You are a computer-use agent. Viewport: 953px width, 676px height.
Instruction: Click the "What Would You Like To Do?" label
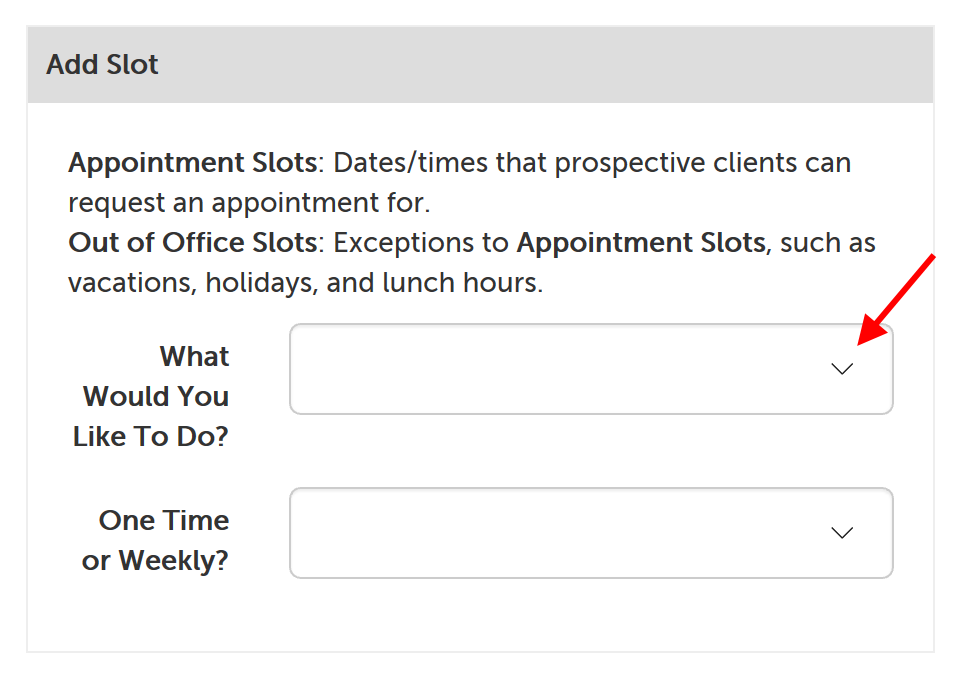(x=155, y=397)
